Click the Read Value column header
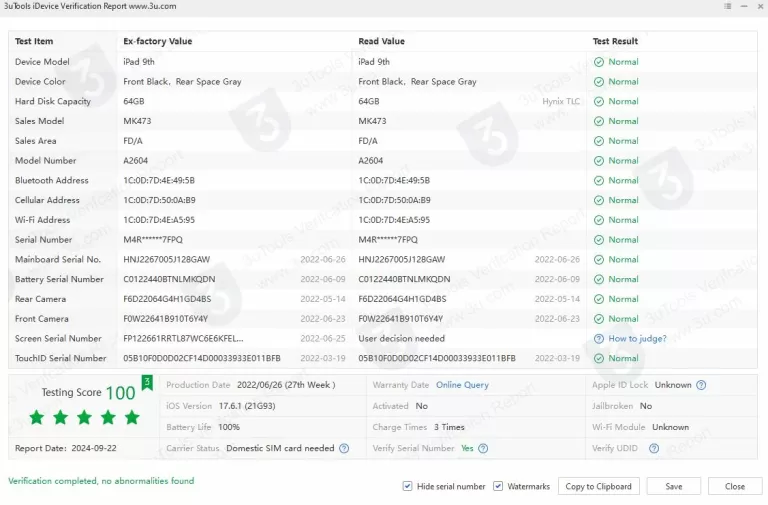This screenshot has width=768, height=505. click(x=382, y=41)
